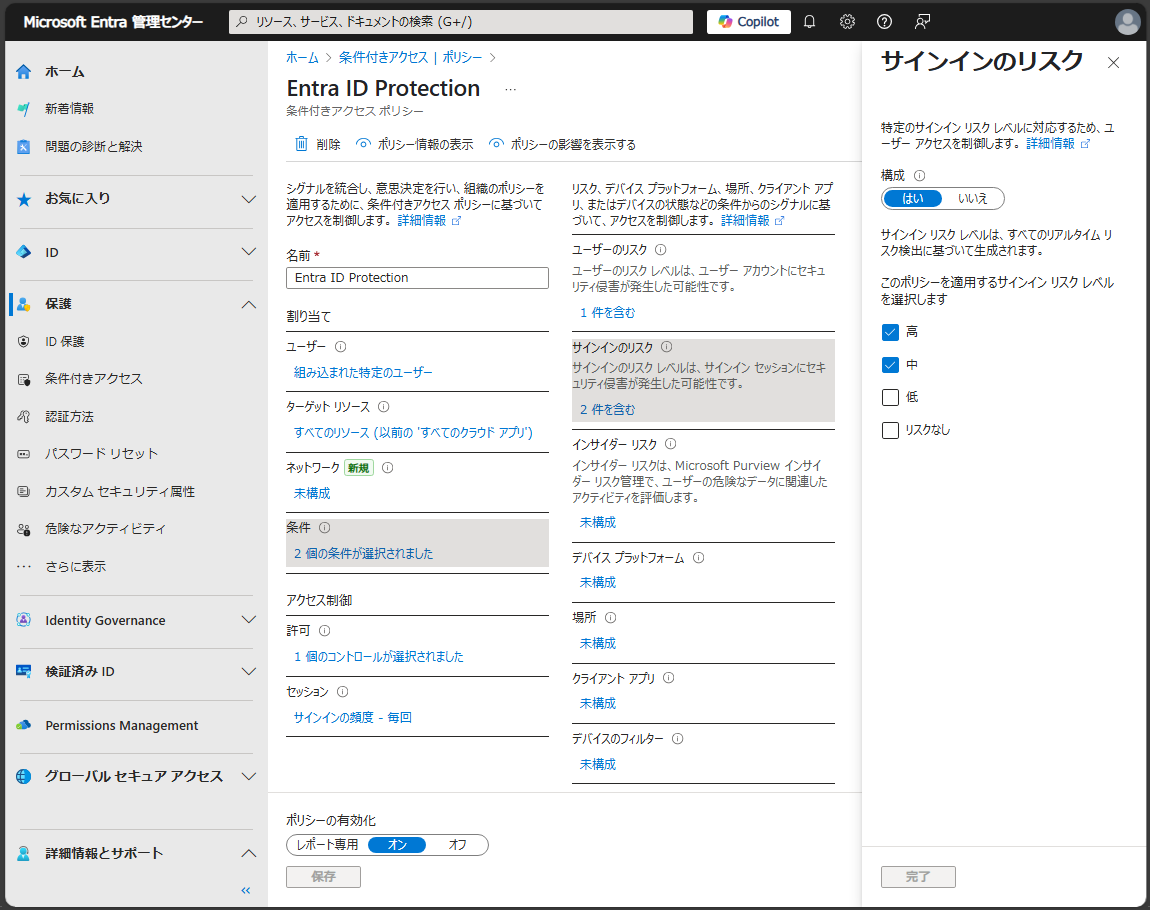Image resolution: width=1150 pixels, height=910 pixels.
Task: Click the feedback icon in top bar
Action: 923,22
